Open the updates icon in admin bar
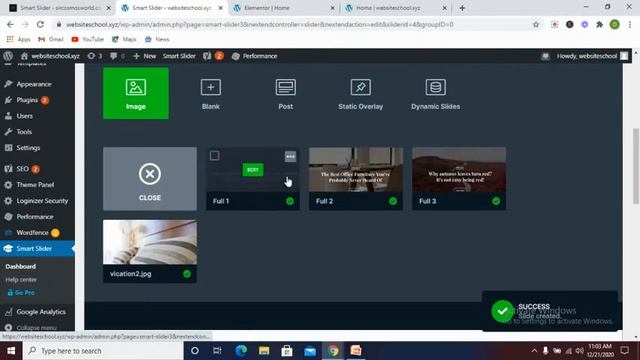The image size is (640, 360). tap(95, 56)
